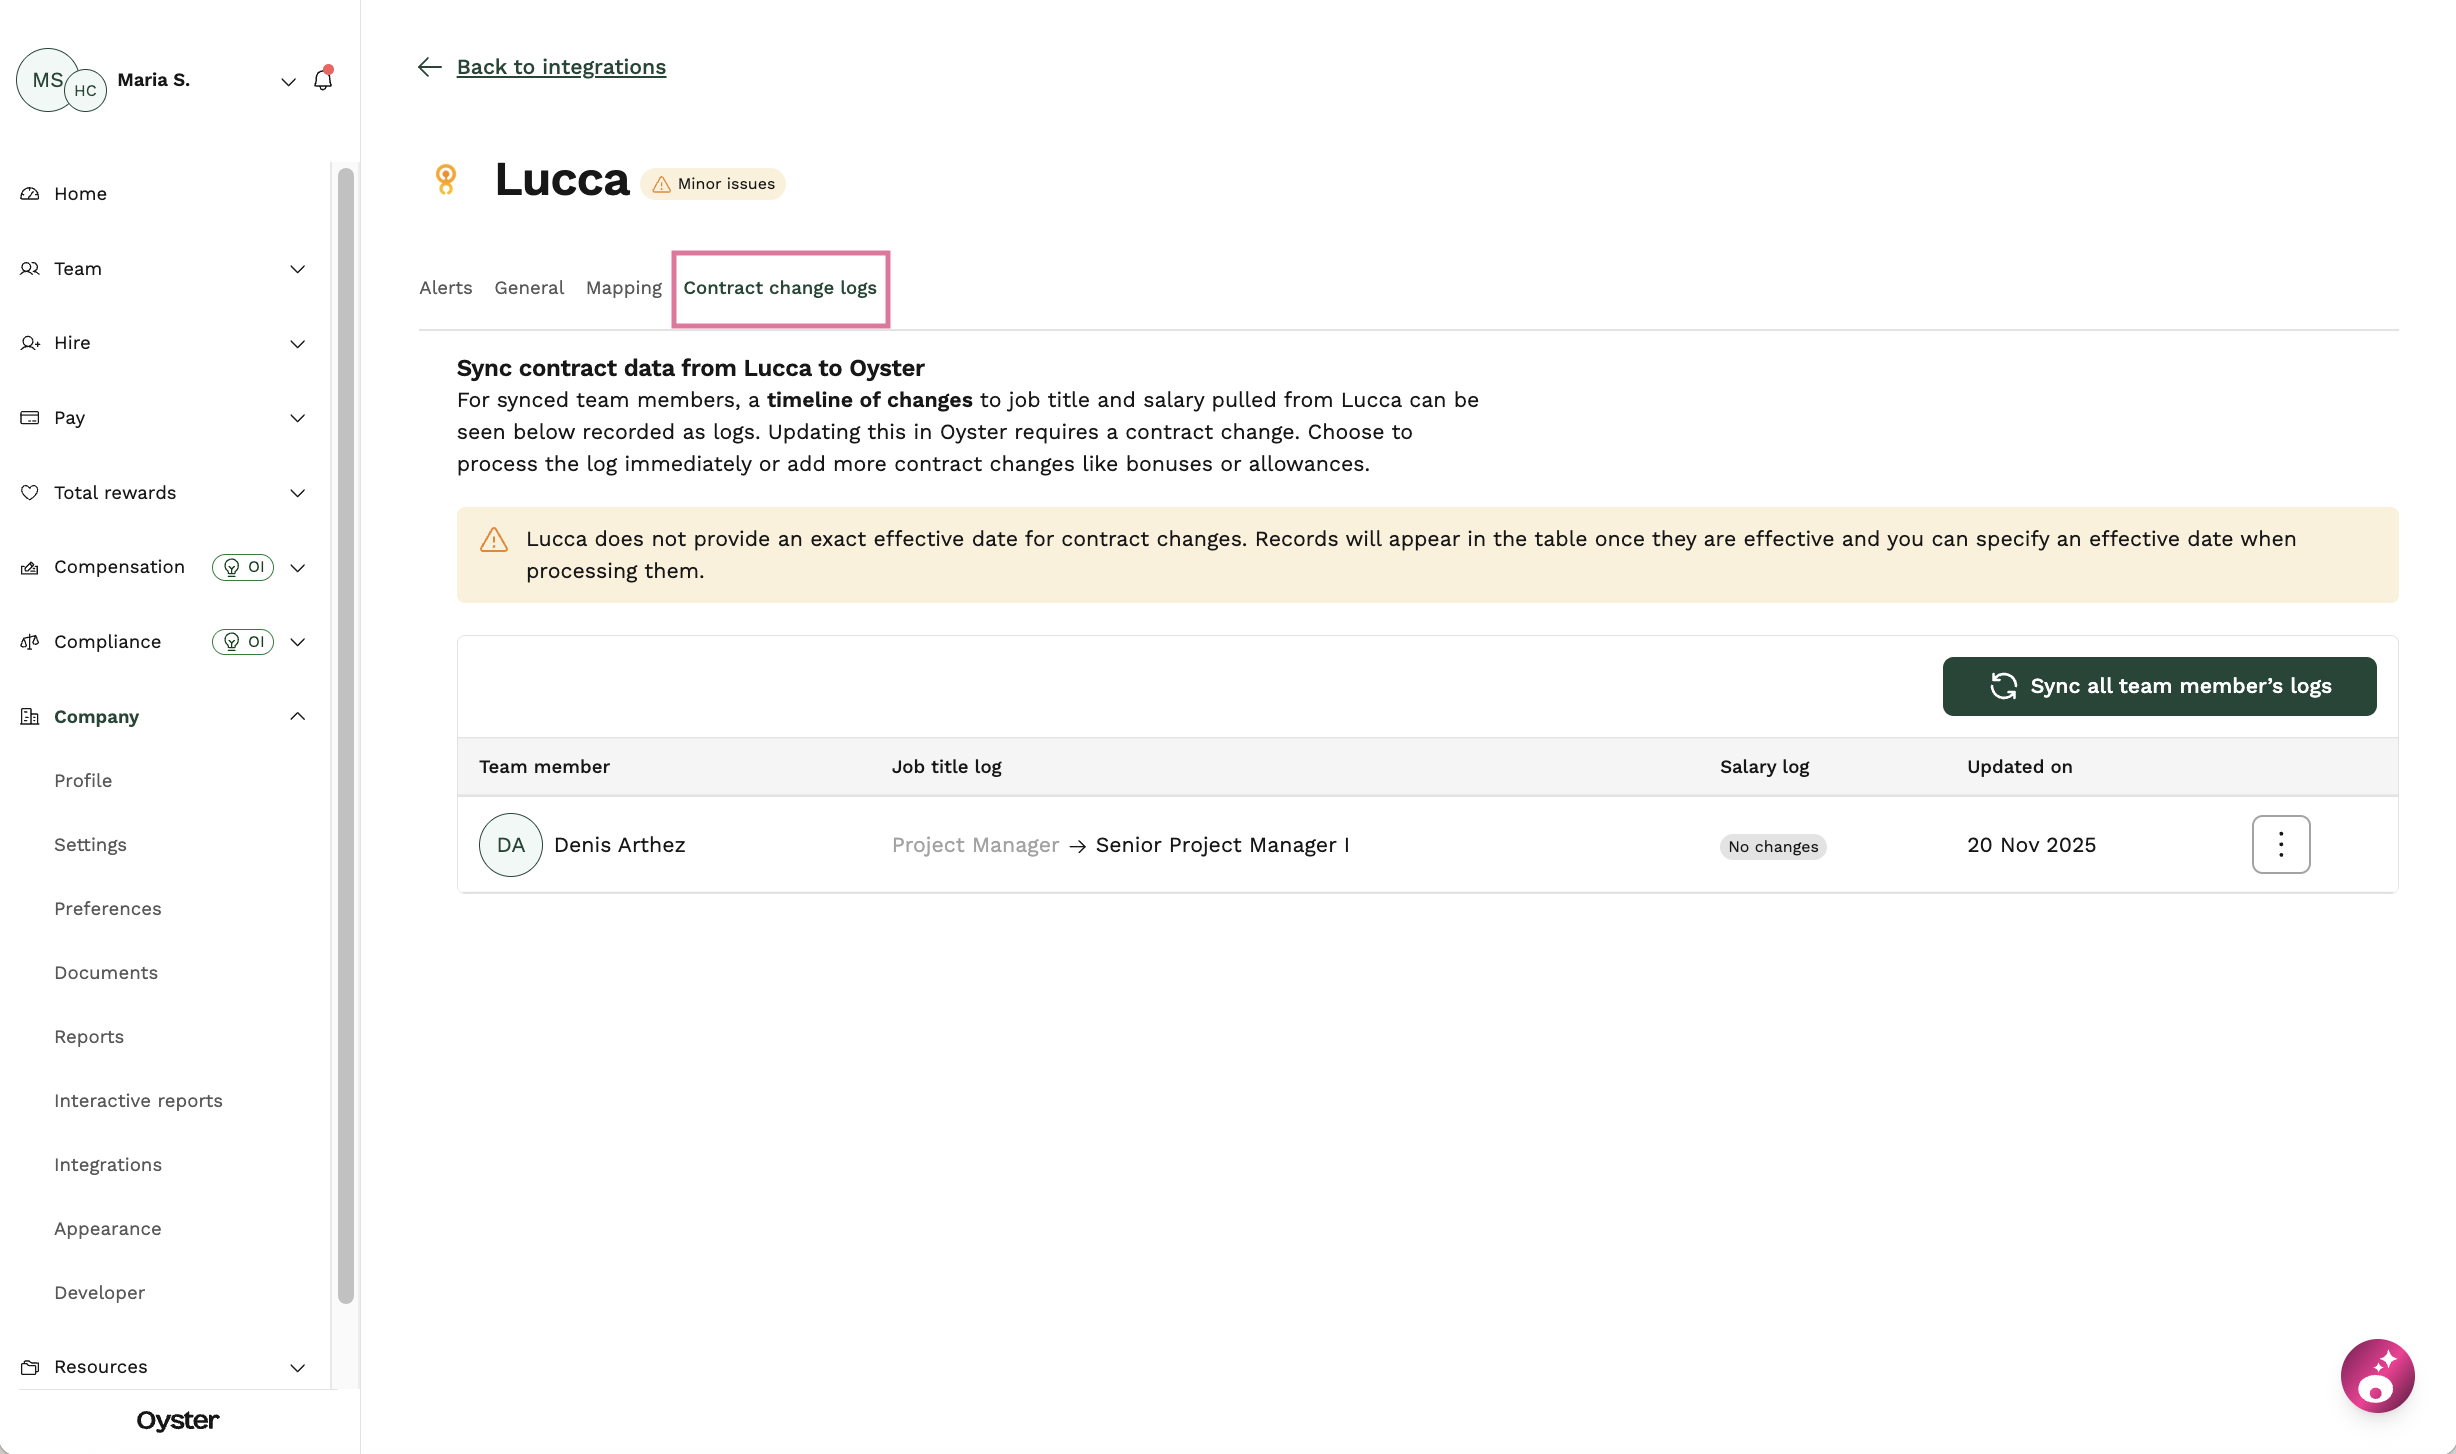Switch to the Mapping tab
The height and width of the screenshot is (1454, 2456).
tap(624, 288)
